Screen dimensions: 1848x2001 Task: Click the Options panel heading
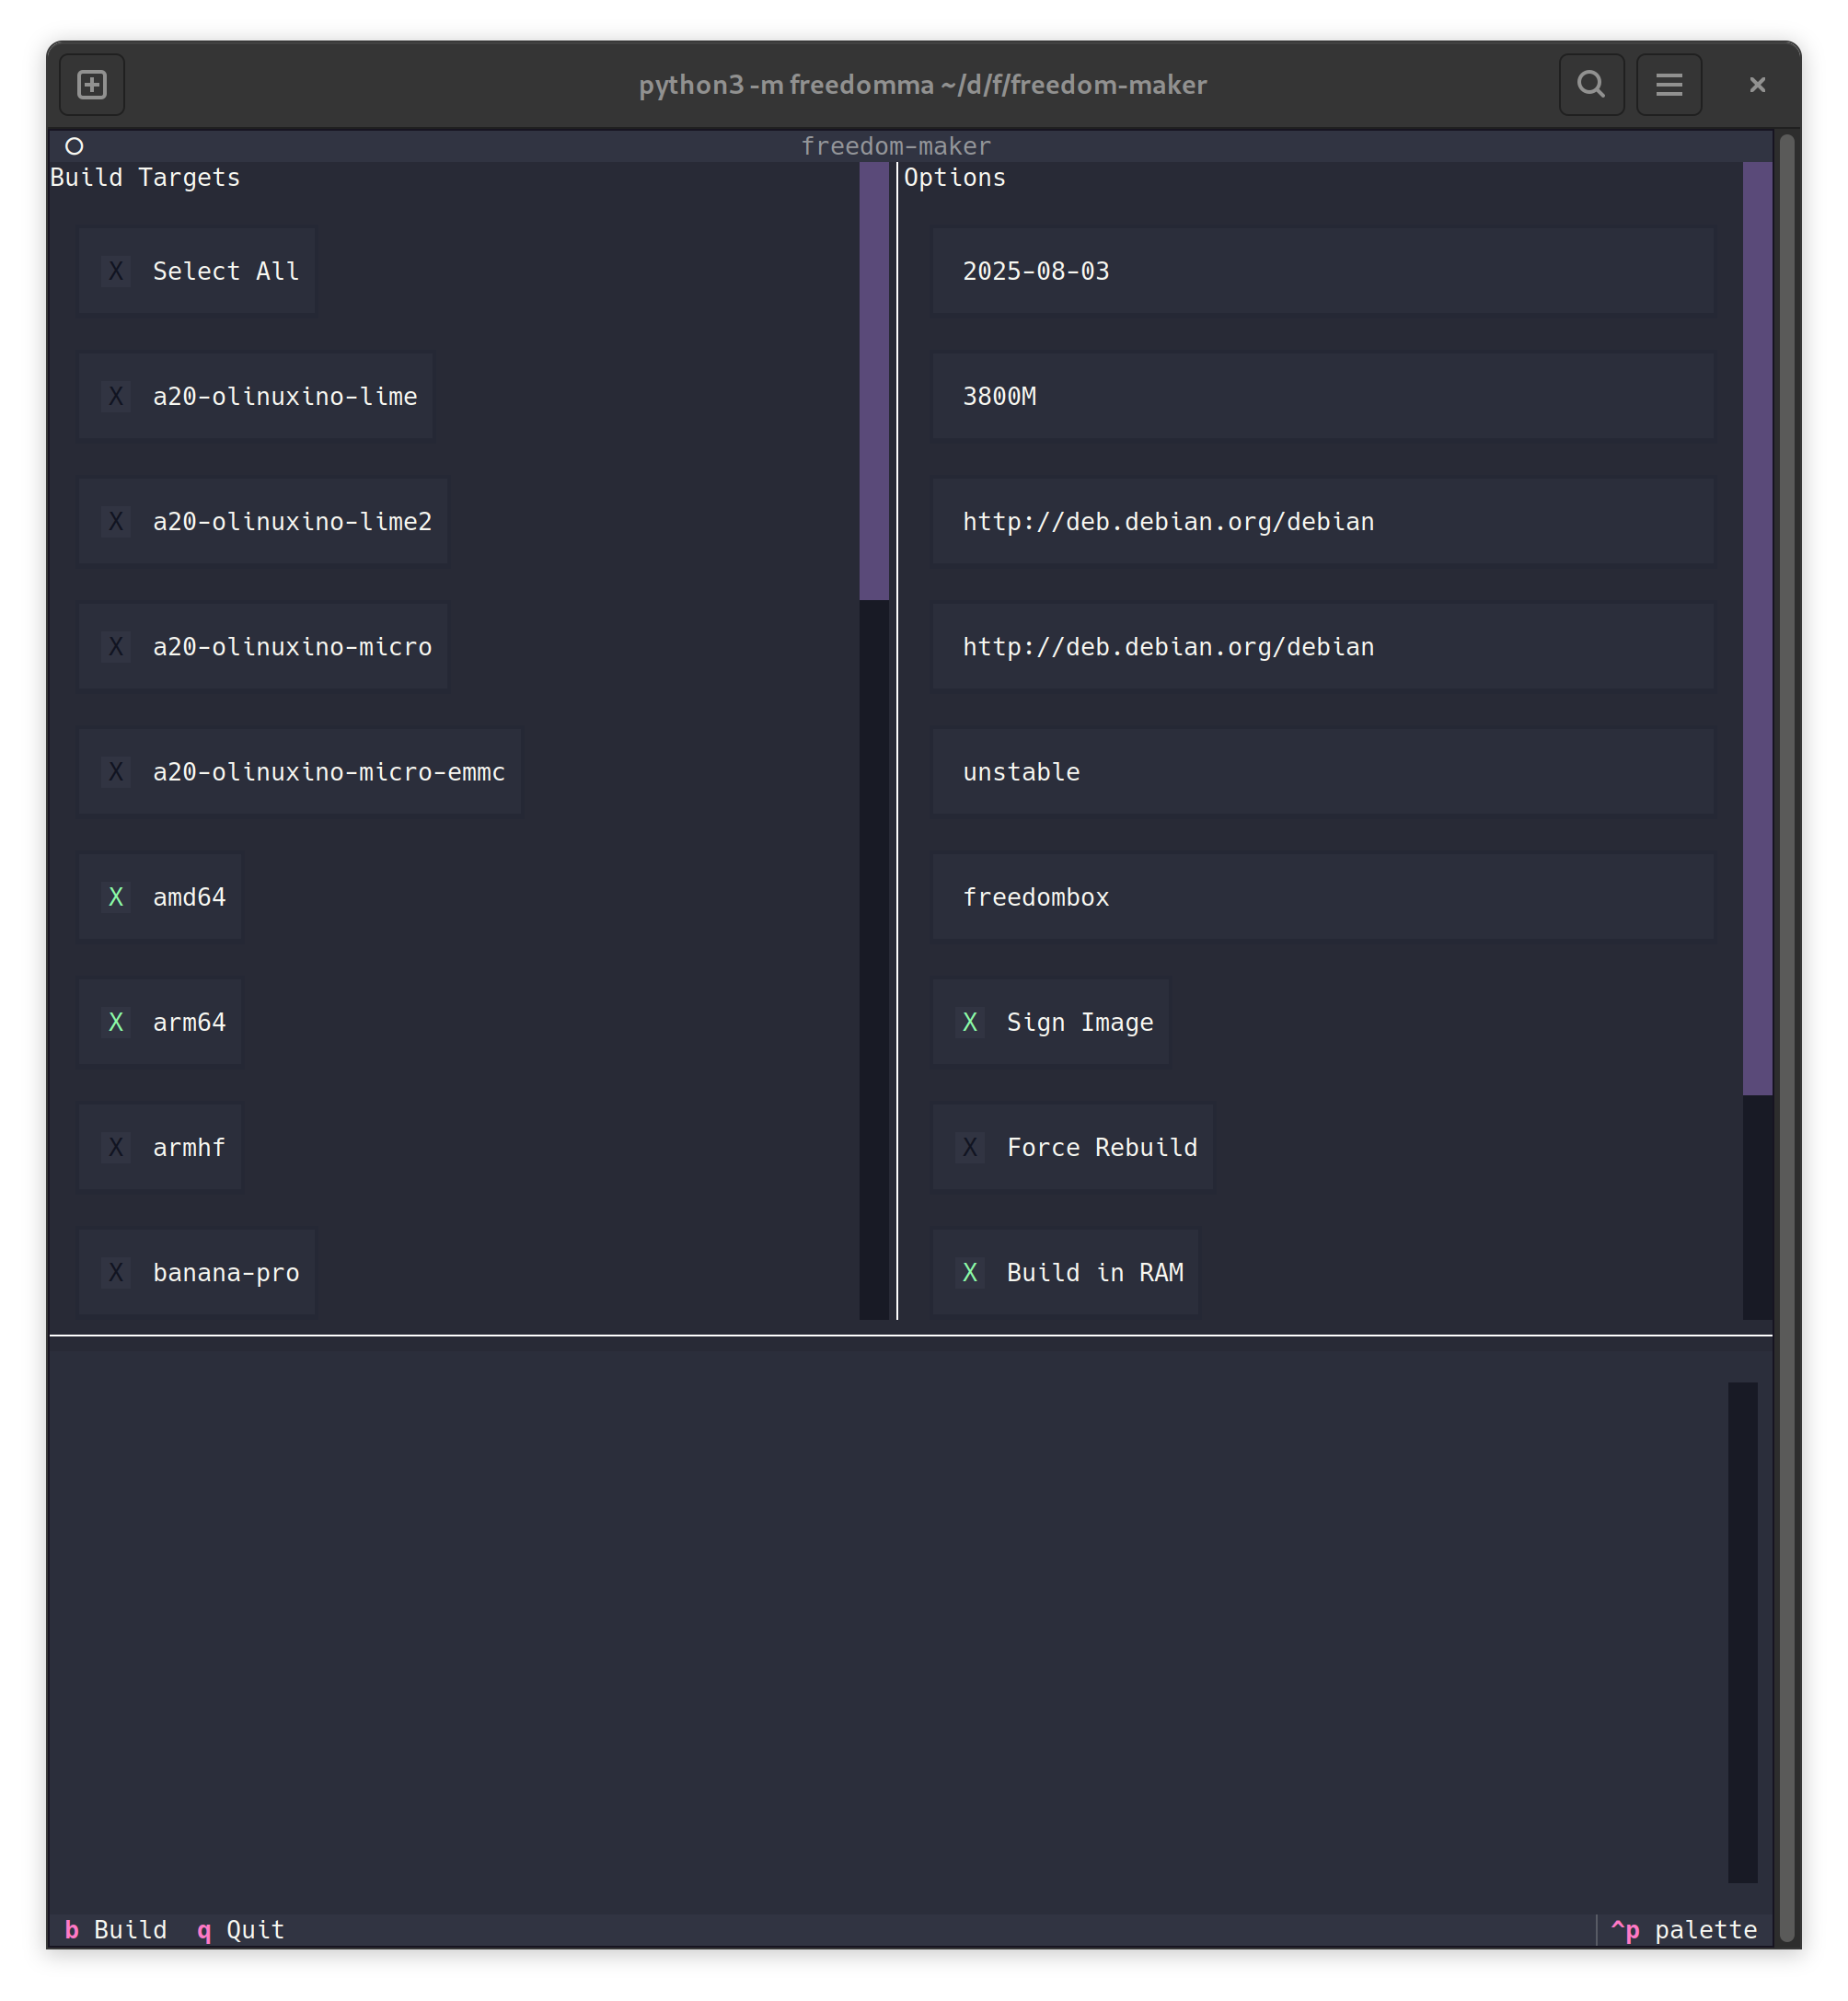coord(955,178)
